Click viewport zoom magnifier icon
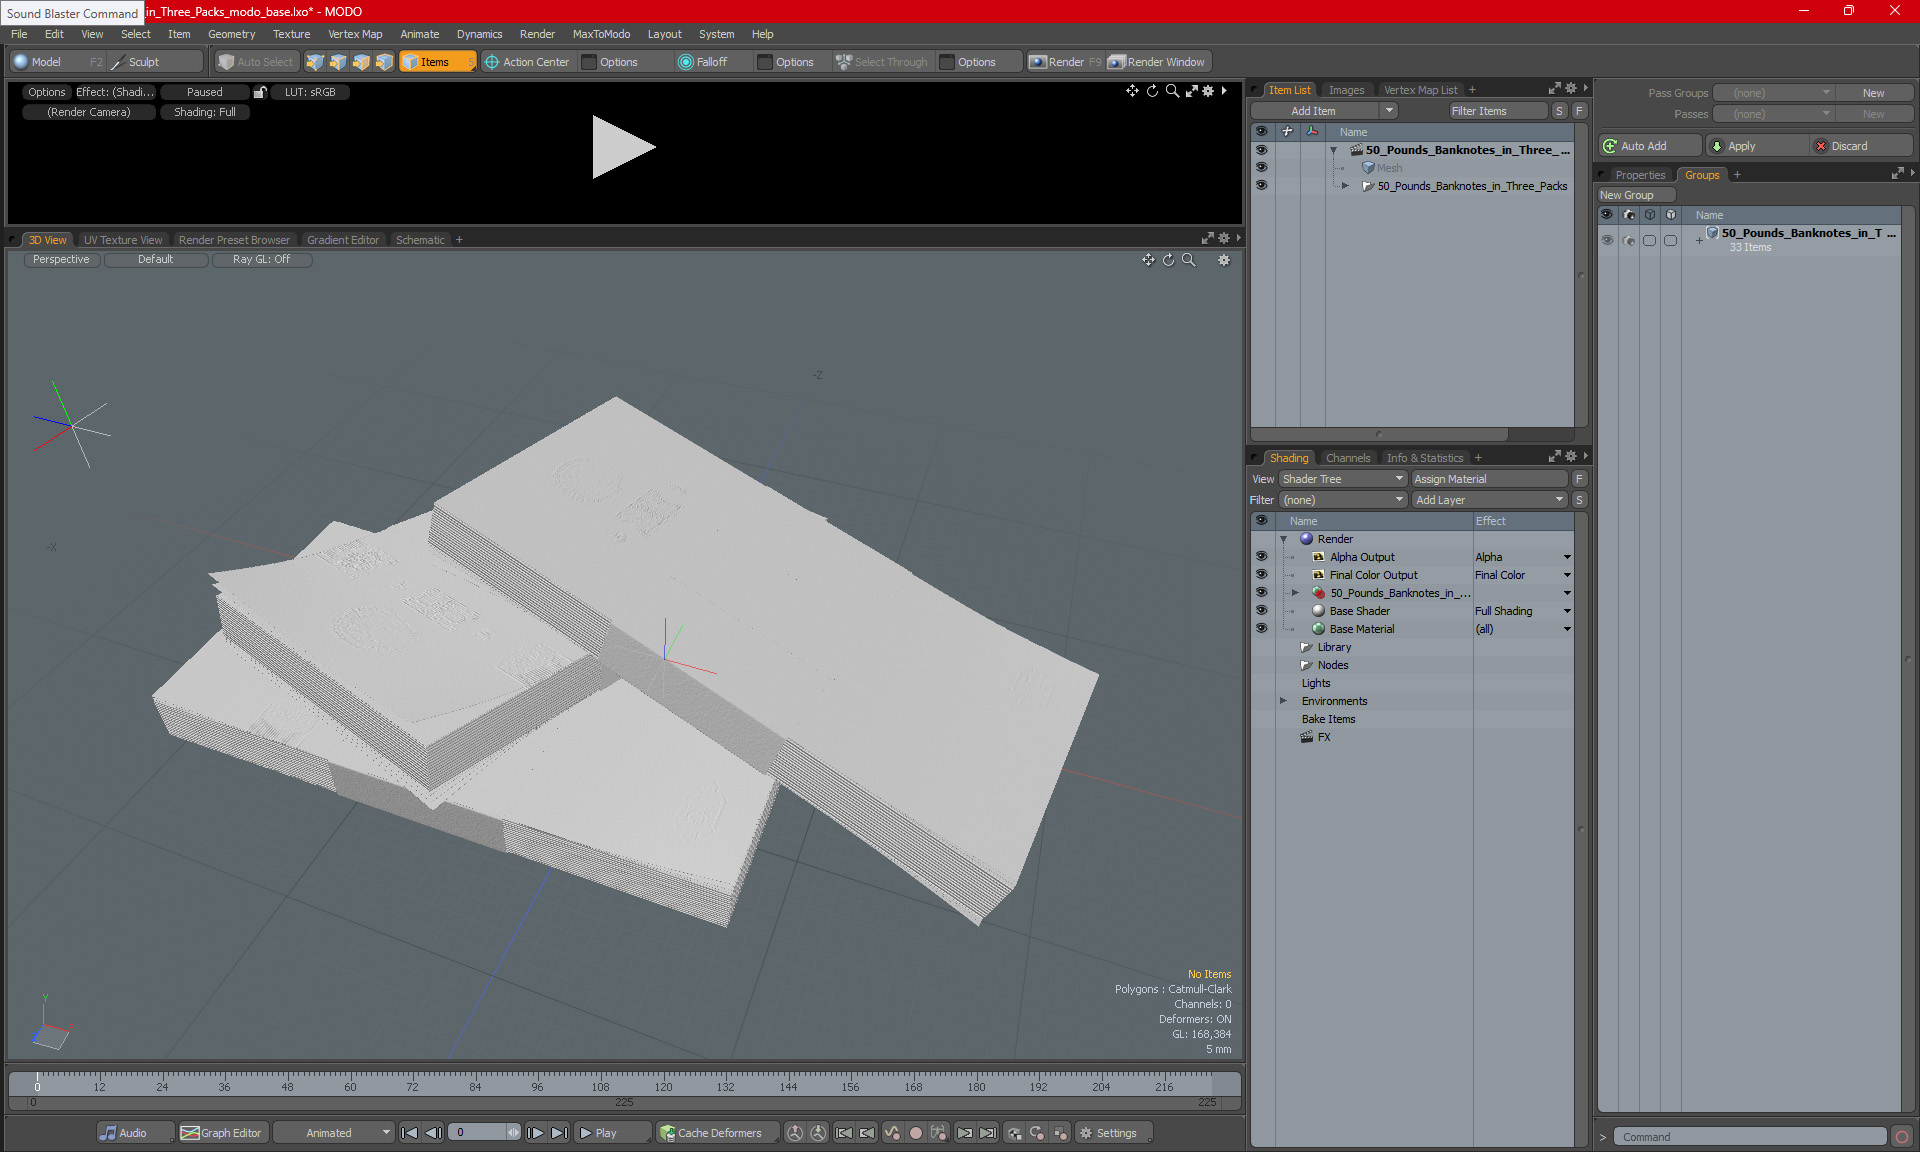Screen dimensions: 1920x1152 coord(1189,260)
